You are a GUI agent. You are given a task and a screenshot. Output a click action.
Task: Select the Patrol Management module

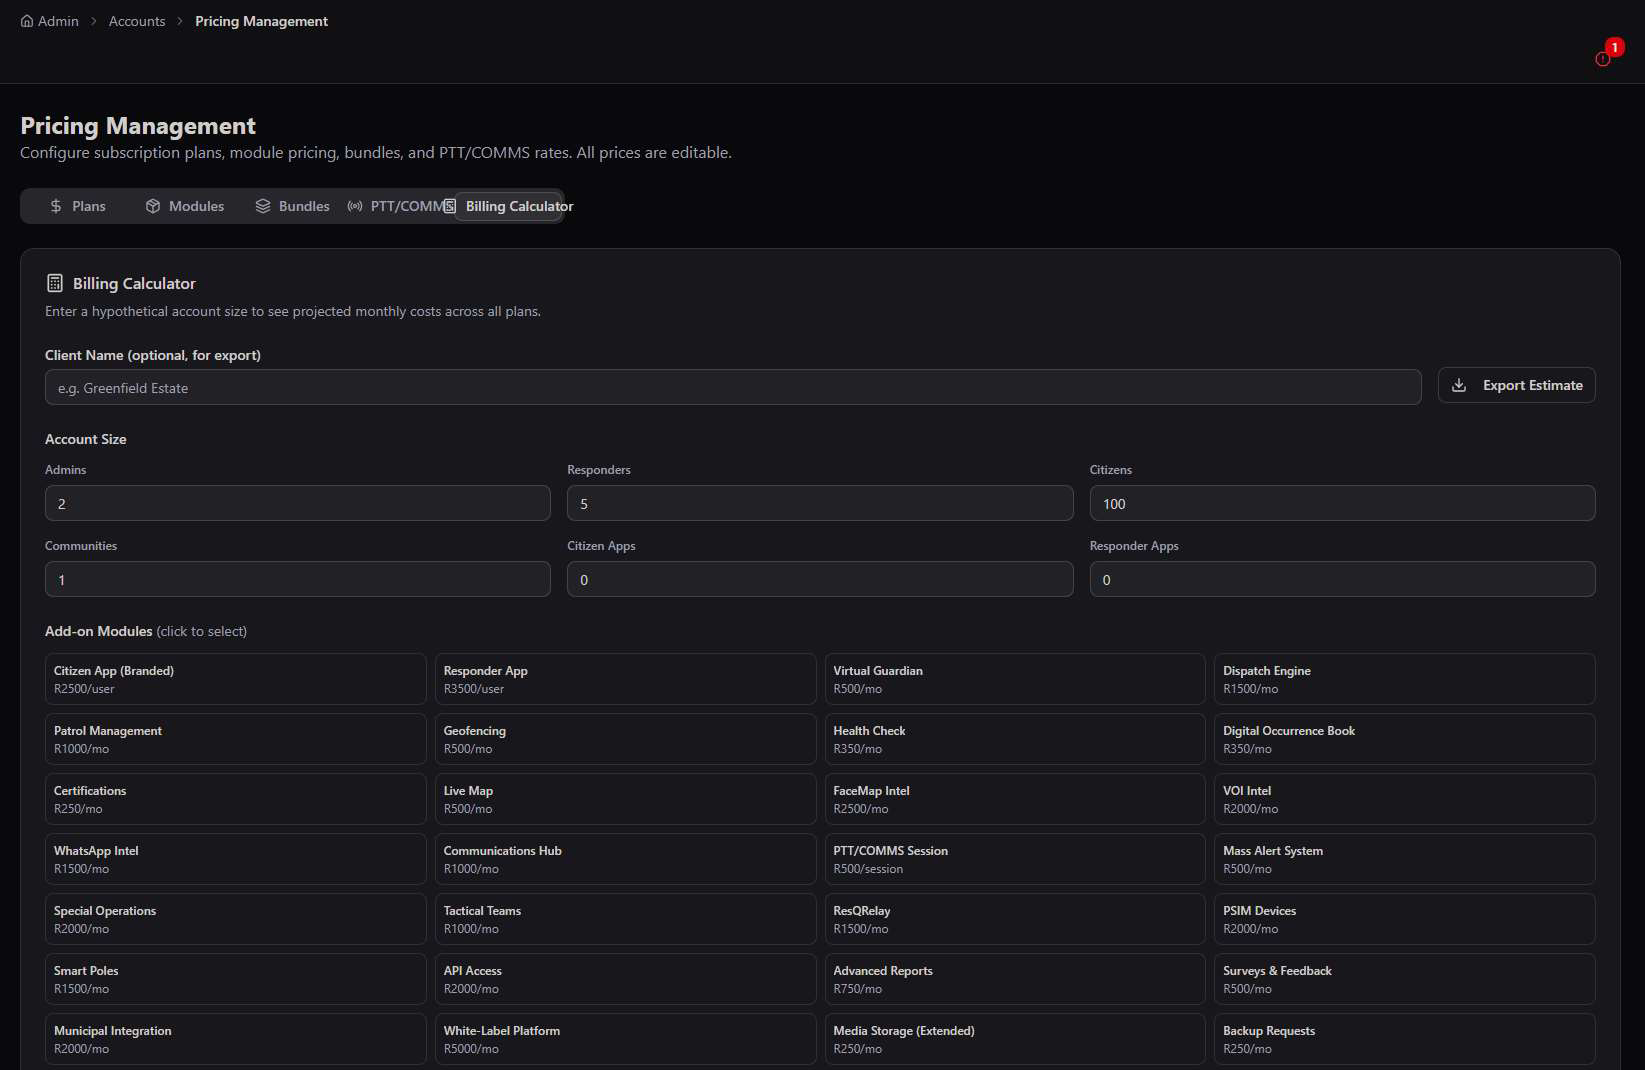tap(236, 739)
